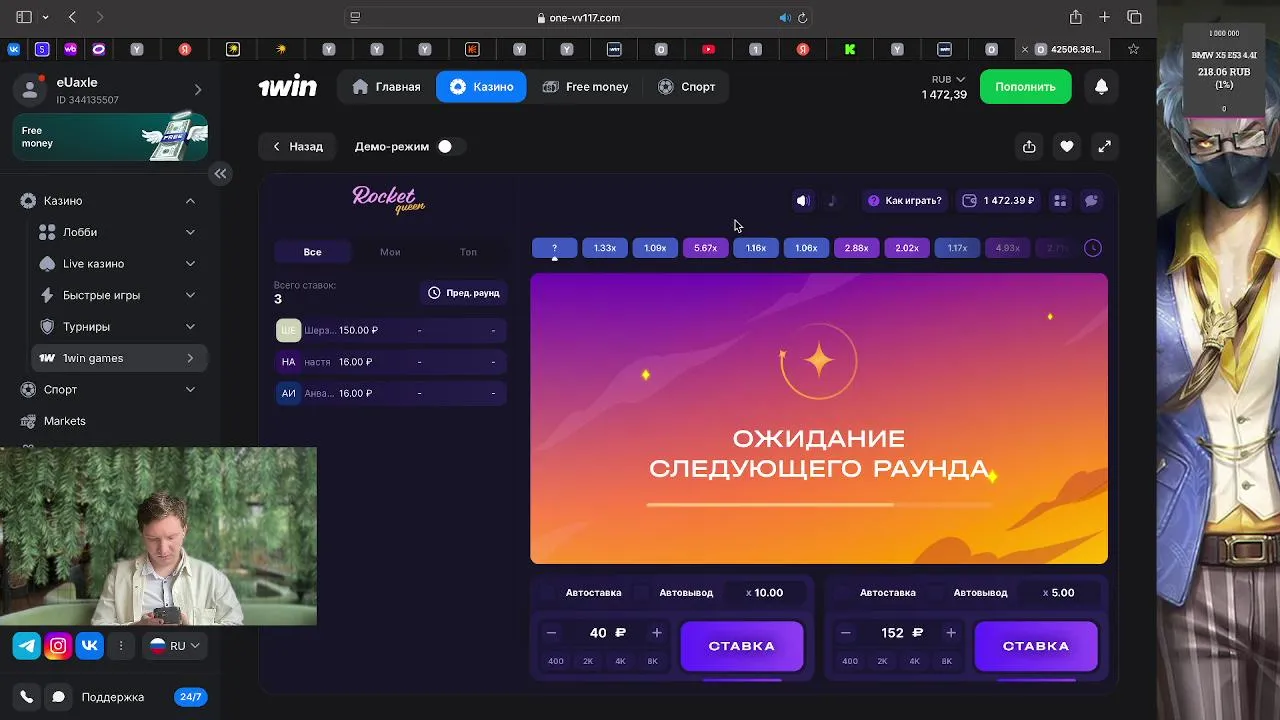
Task: Decrease the 152 ₽ bet amount
Action: click(845, 633)
